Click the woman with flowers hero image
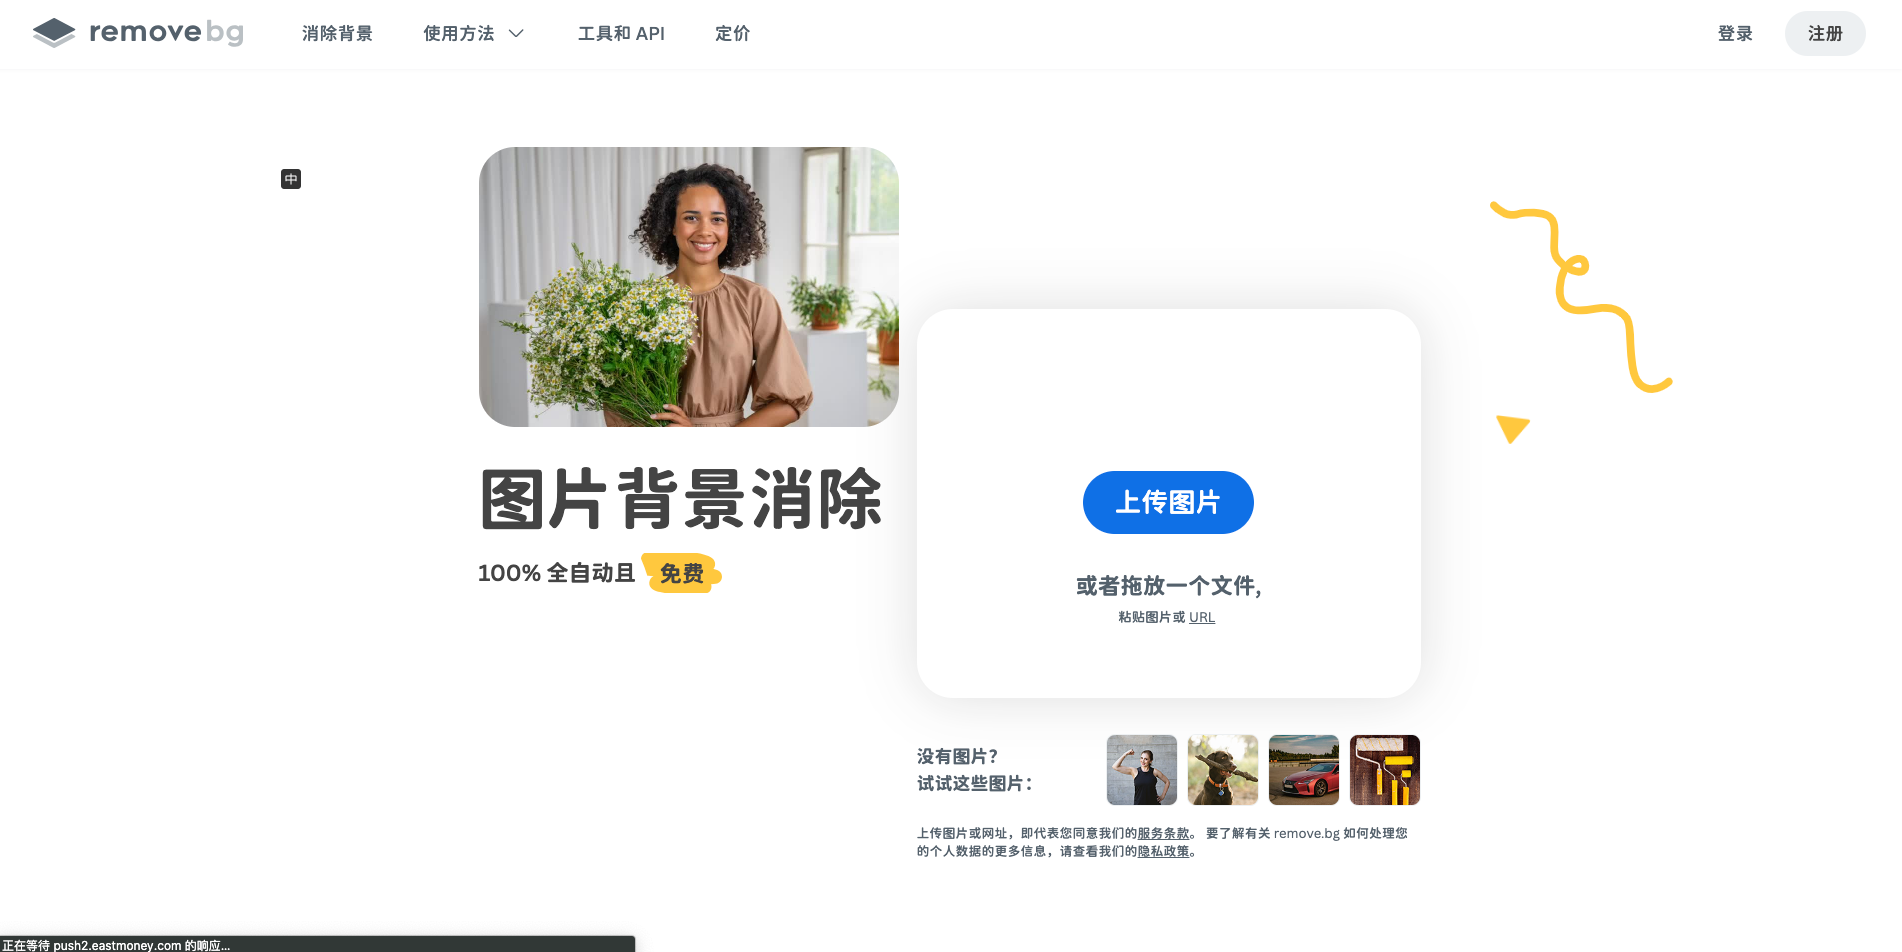The image size is (1902, 952). [689, 287]
